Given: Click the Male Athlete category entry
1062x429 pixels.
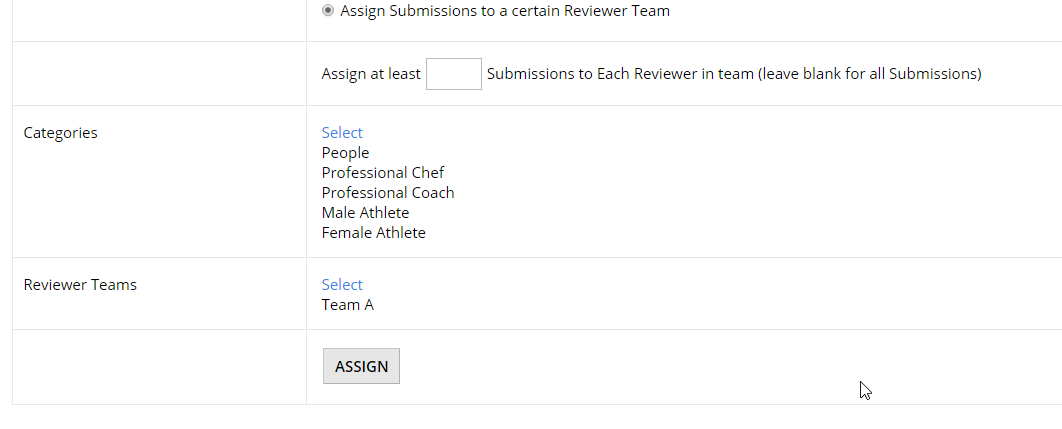Looking at the screenshot, I should 365,213.
